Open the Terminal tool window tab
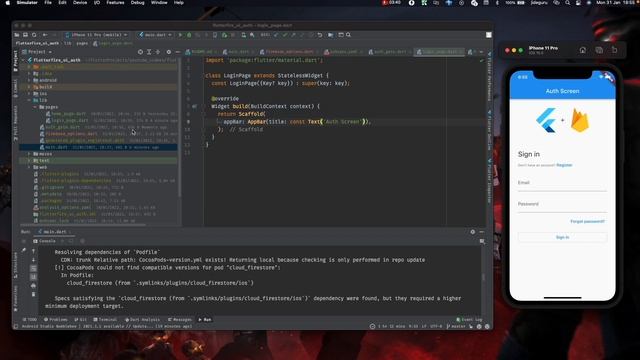Viewport: 640px width, 360px height. [x=105, y=320]
